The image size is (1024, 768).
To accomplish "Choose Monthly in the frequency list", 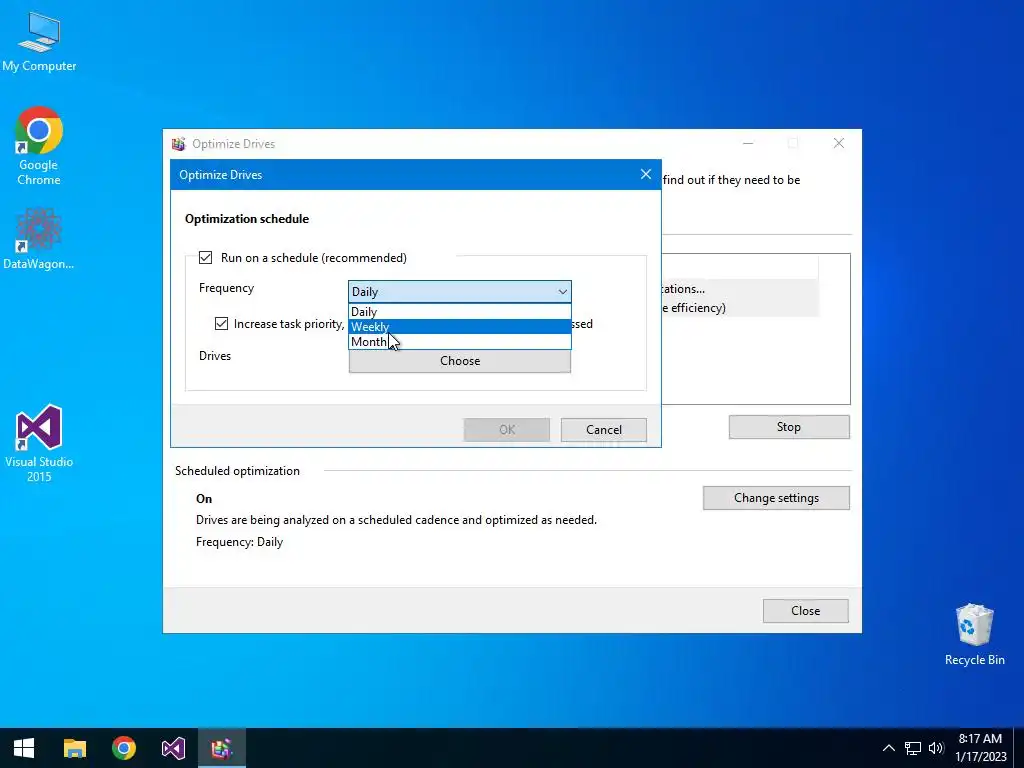I will (x=460, y=342).
